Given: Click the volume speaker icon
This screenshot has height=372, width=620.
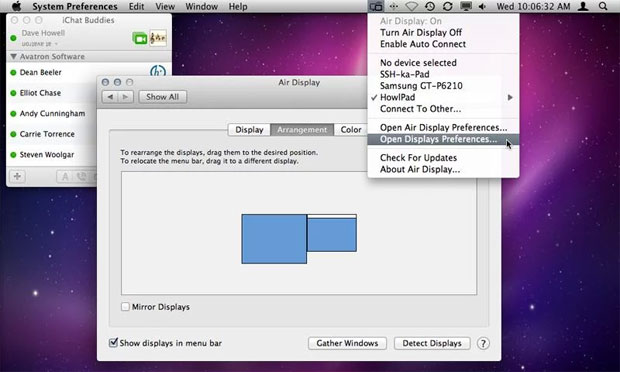Looking at the screenshot, I should pos(482,6).
